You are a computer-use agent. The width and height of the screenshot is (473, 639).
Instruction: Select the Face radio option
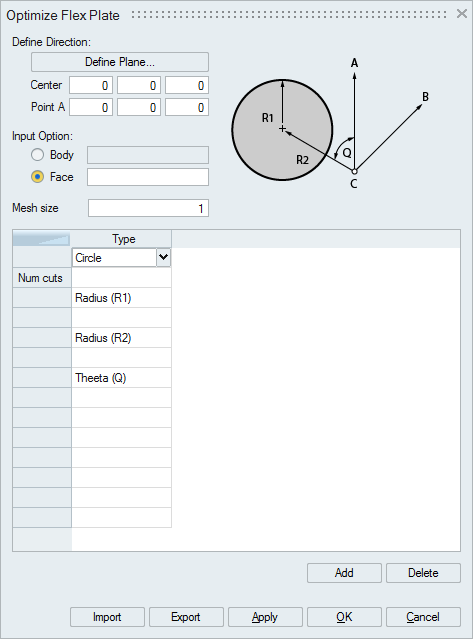(x=37, y=177)
